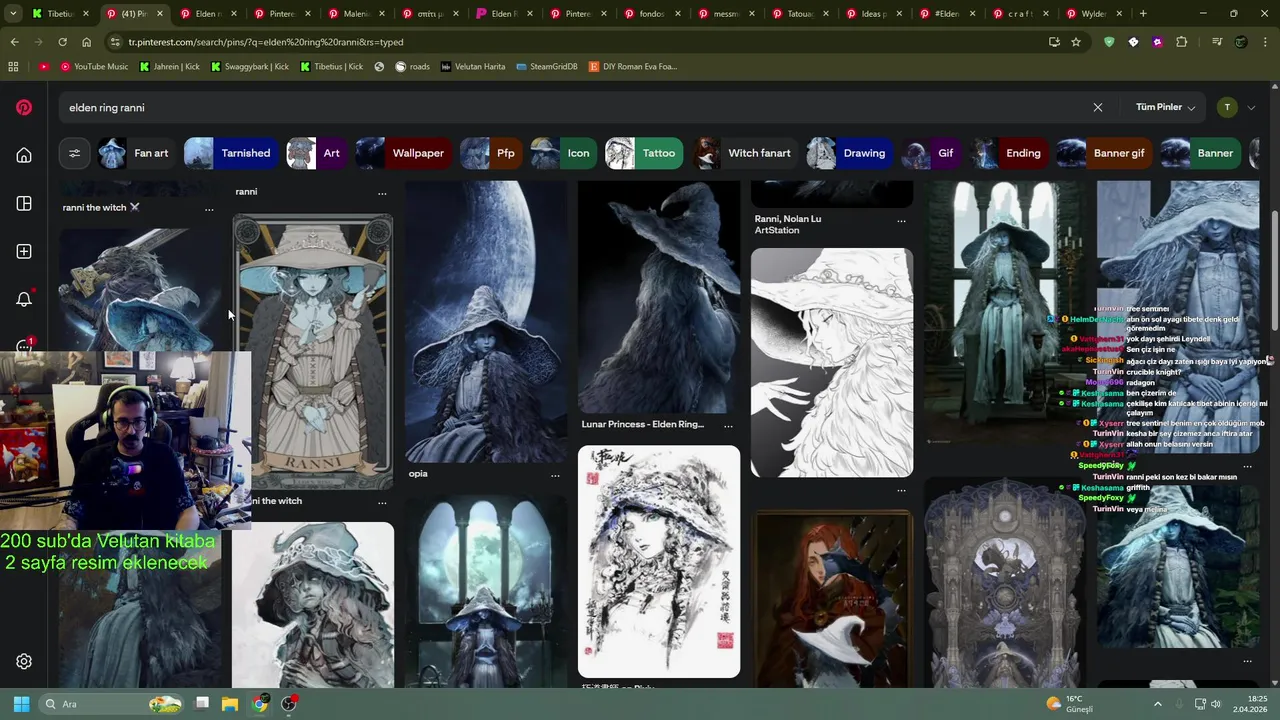Open the Pinterest boards icon in sidebar
Image resolution: width=1280 pixels, height=720 pixels.
(24, 204)
